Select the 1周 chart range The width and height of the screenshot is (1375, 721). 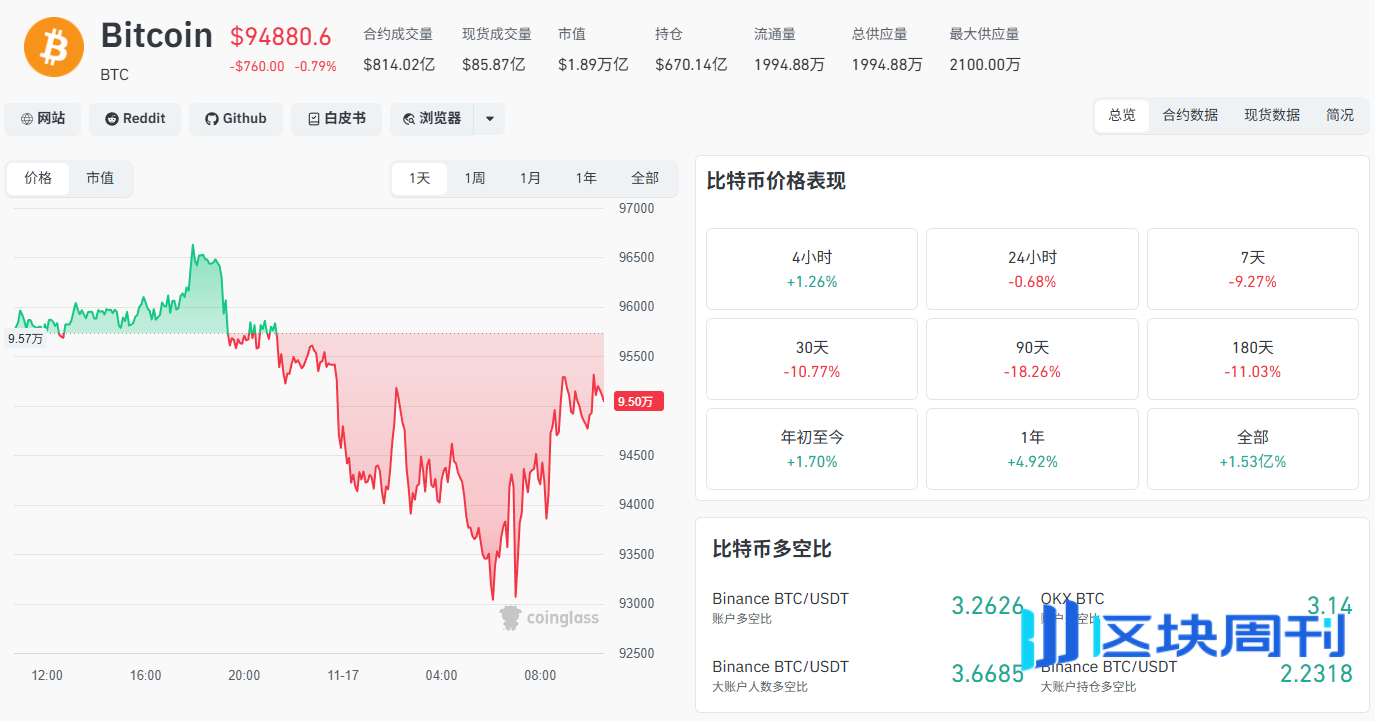475,178
